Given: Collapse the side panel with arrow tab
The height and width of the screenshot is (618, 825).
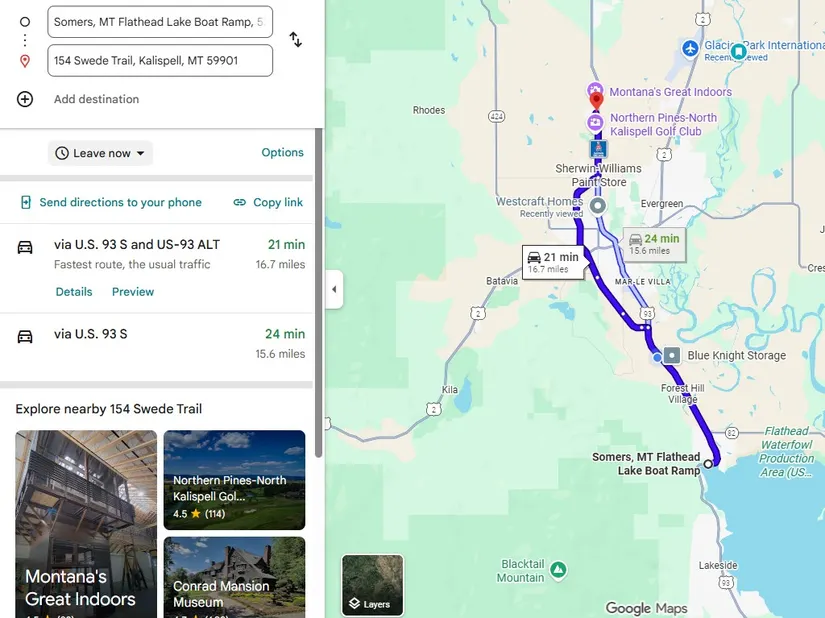Looking at the screenshot, I should pyautogui.click(x=334, y=289).
